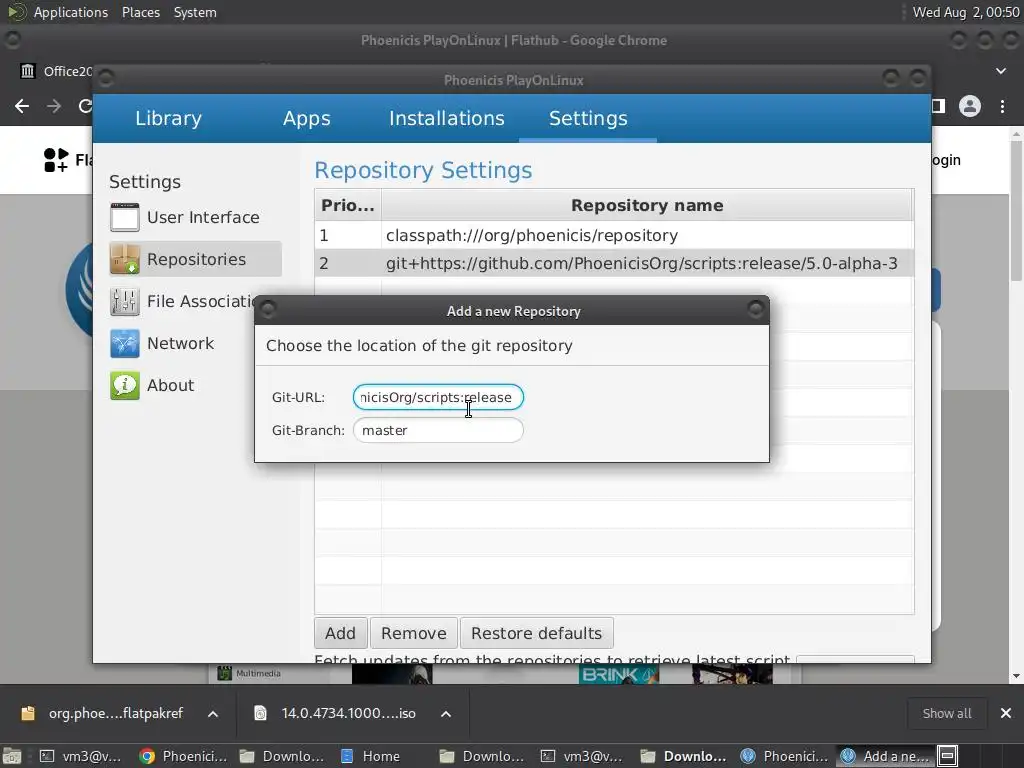1024x768 pixels.
Task: Open User Interface settings icon
Action: tap(124, 217)
